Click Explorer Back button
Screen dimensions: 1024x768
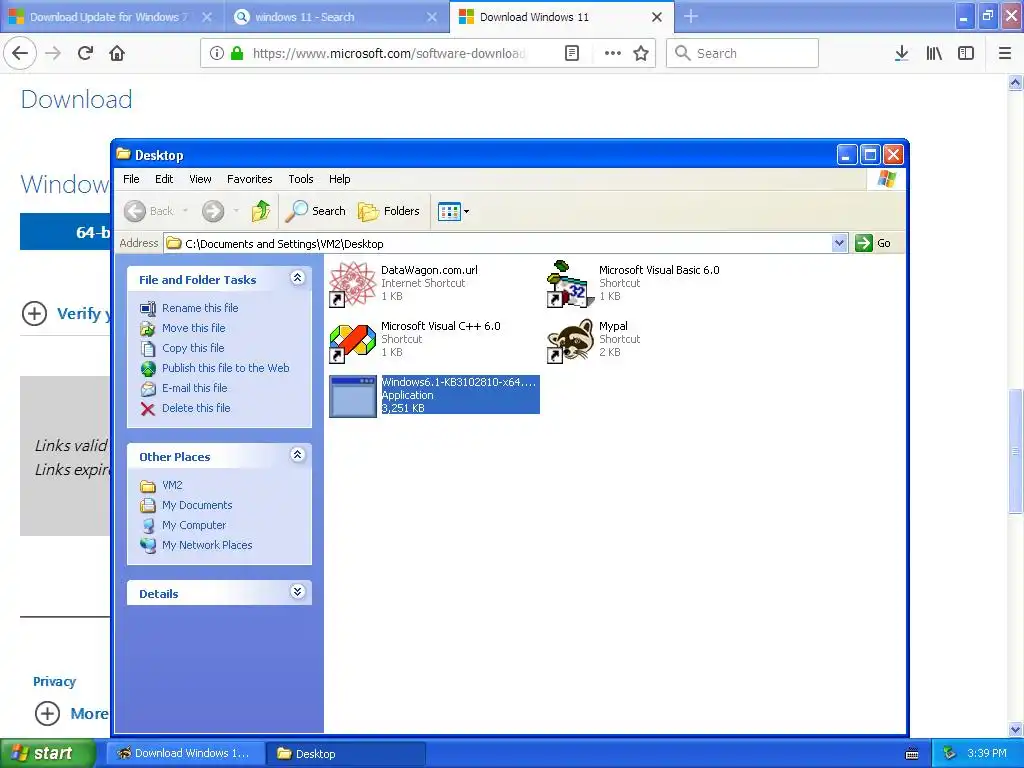tap(150, 211)
